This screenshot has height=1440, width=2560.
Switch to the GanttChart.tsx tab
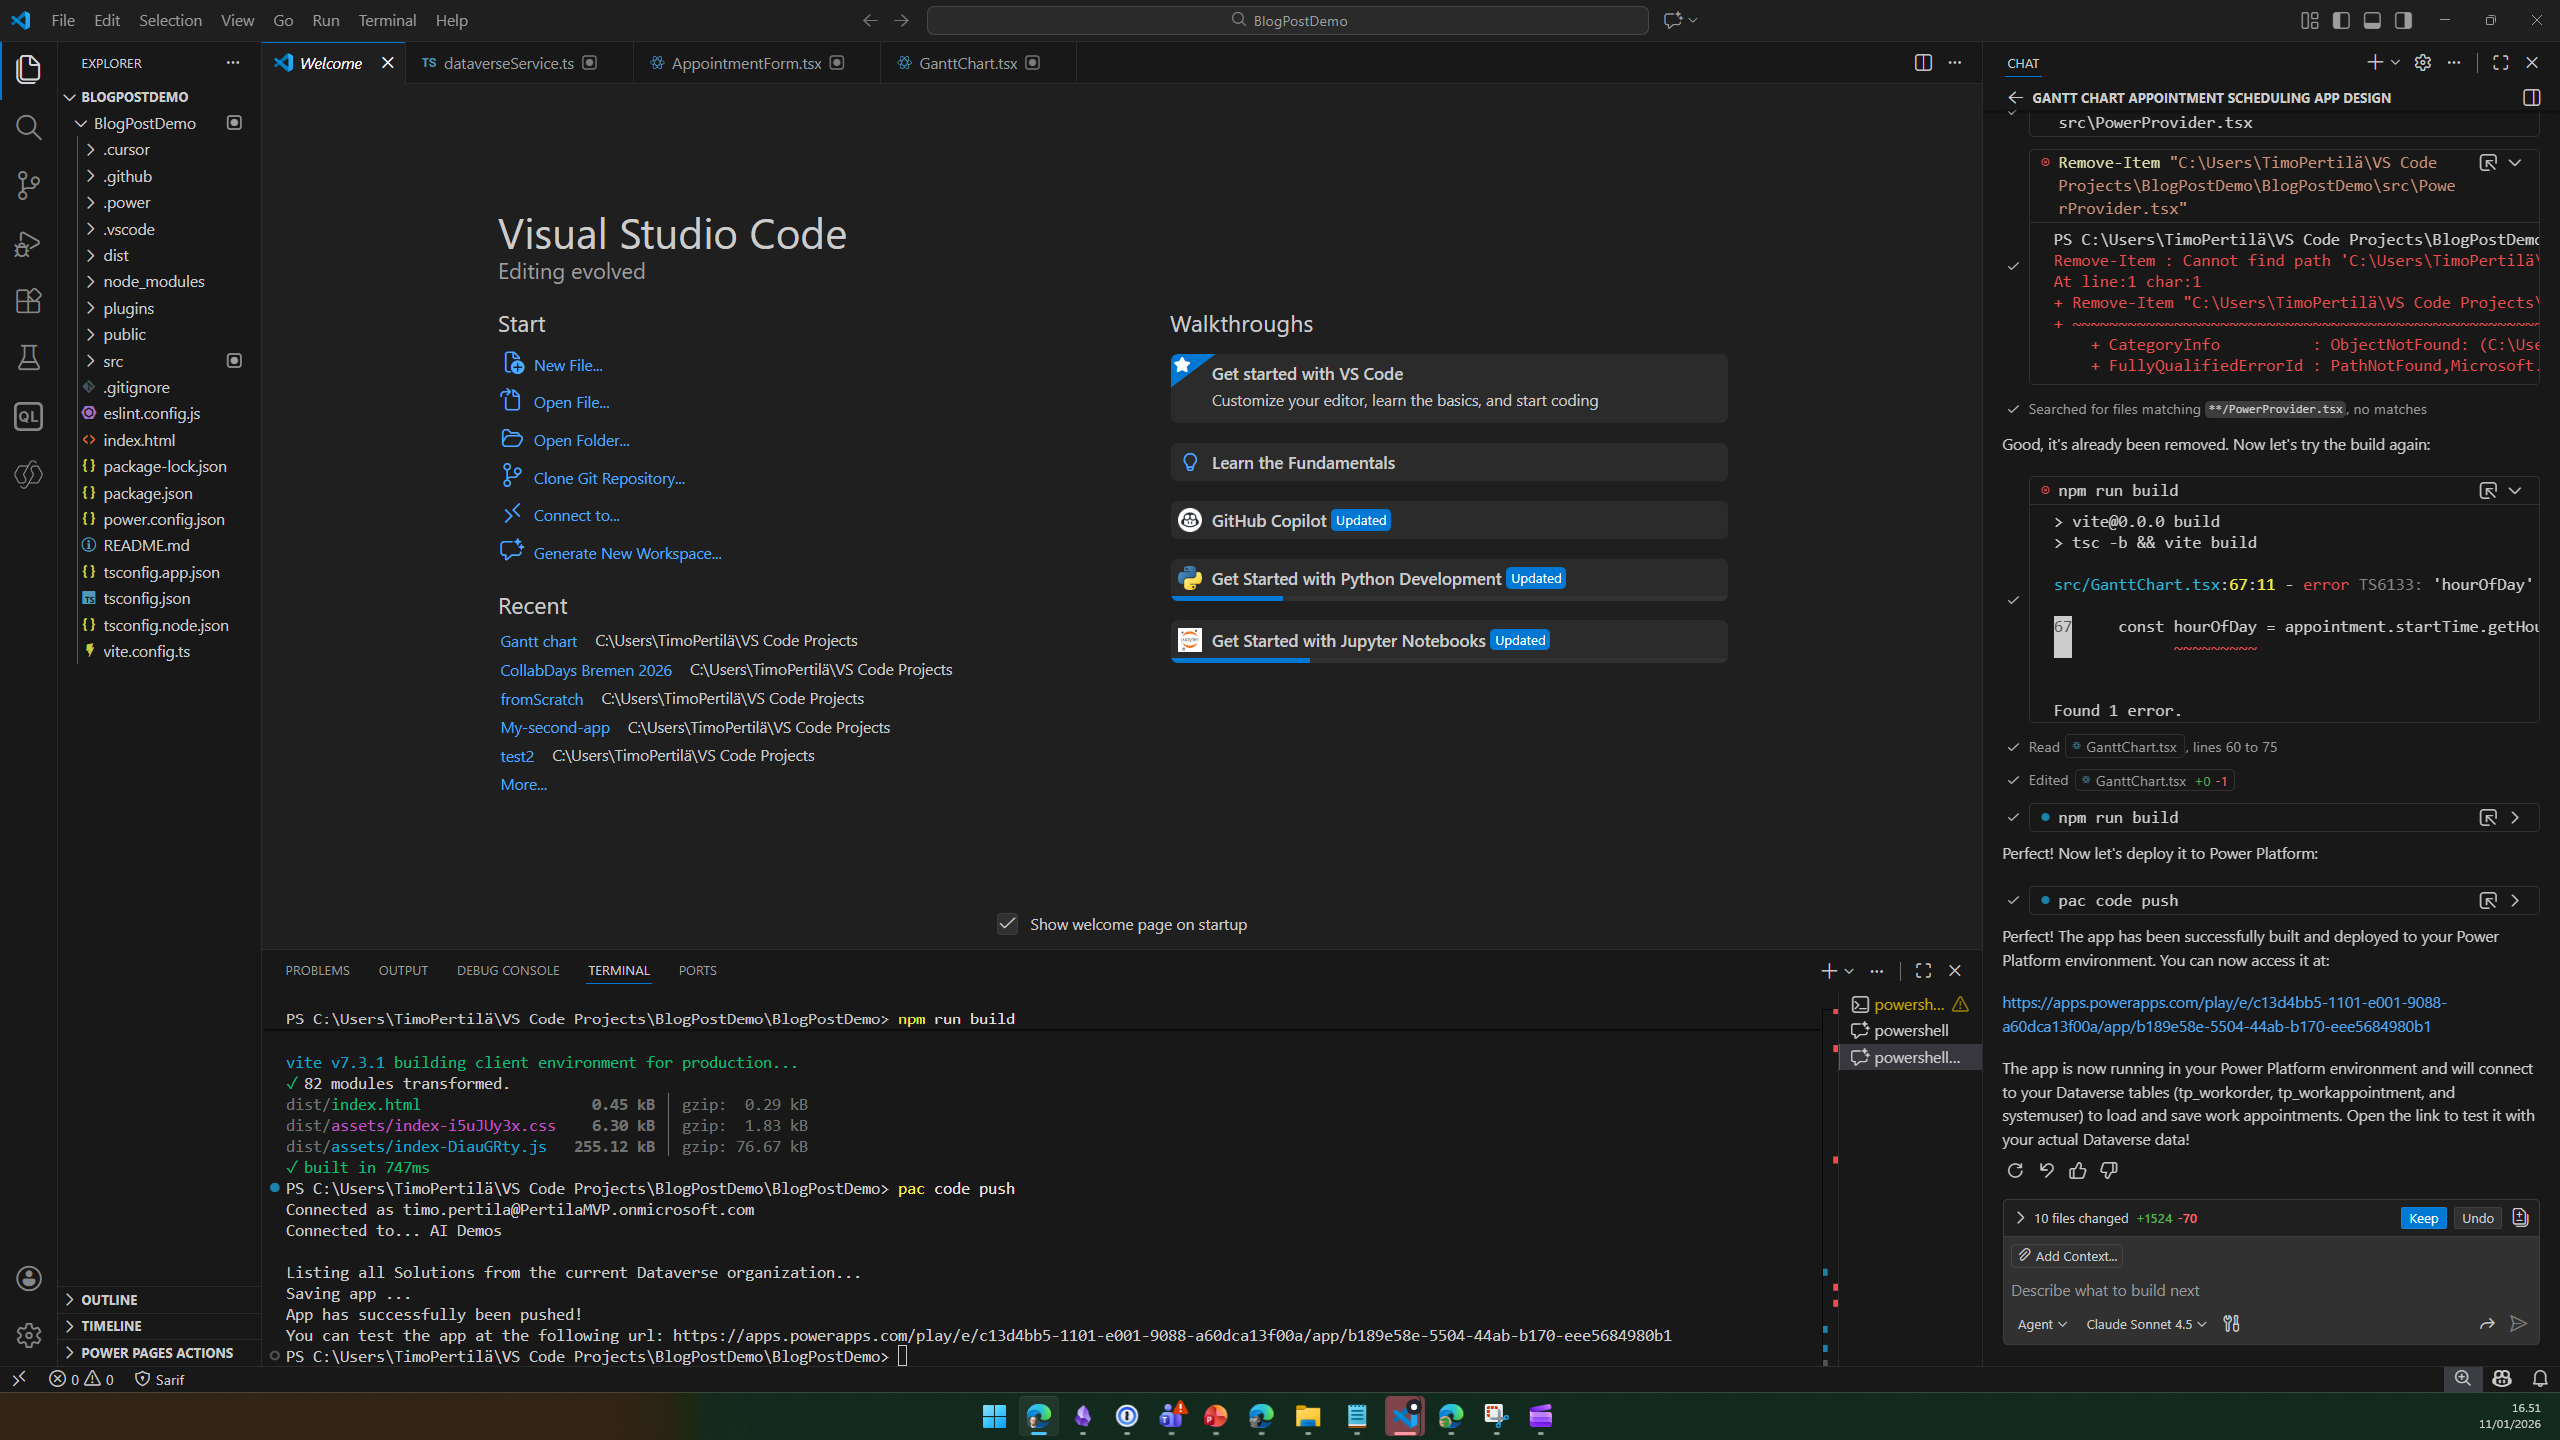pyautogui.click(x=967, y=63)
